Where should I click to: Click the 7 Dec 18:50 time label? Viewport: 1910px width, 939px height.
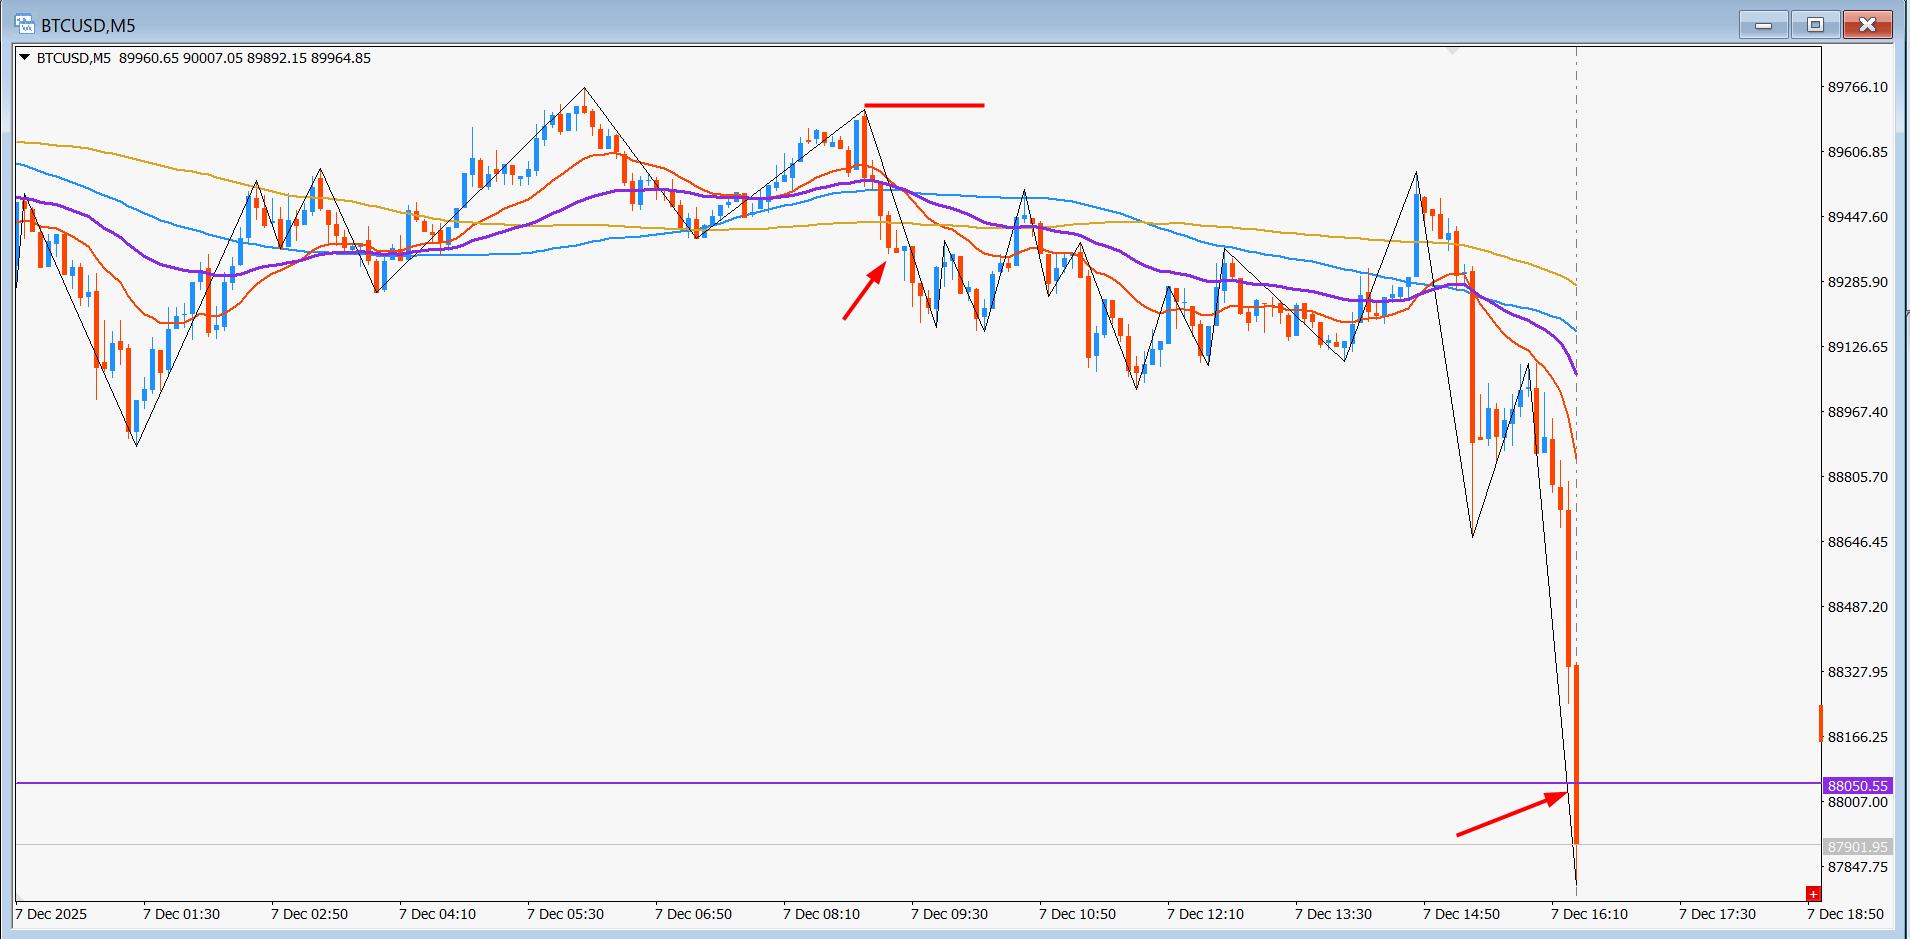point(1846,914)
